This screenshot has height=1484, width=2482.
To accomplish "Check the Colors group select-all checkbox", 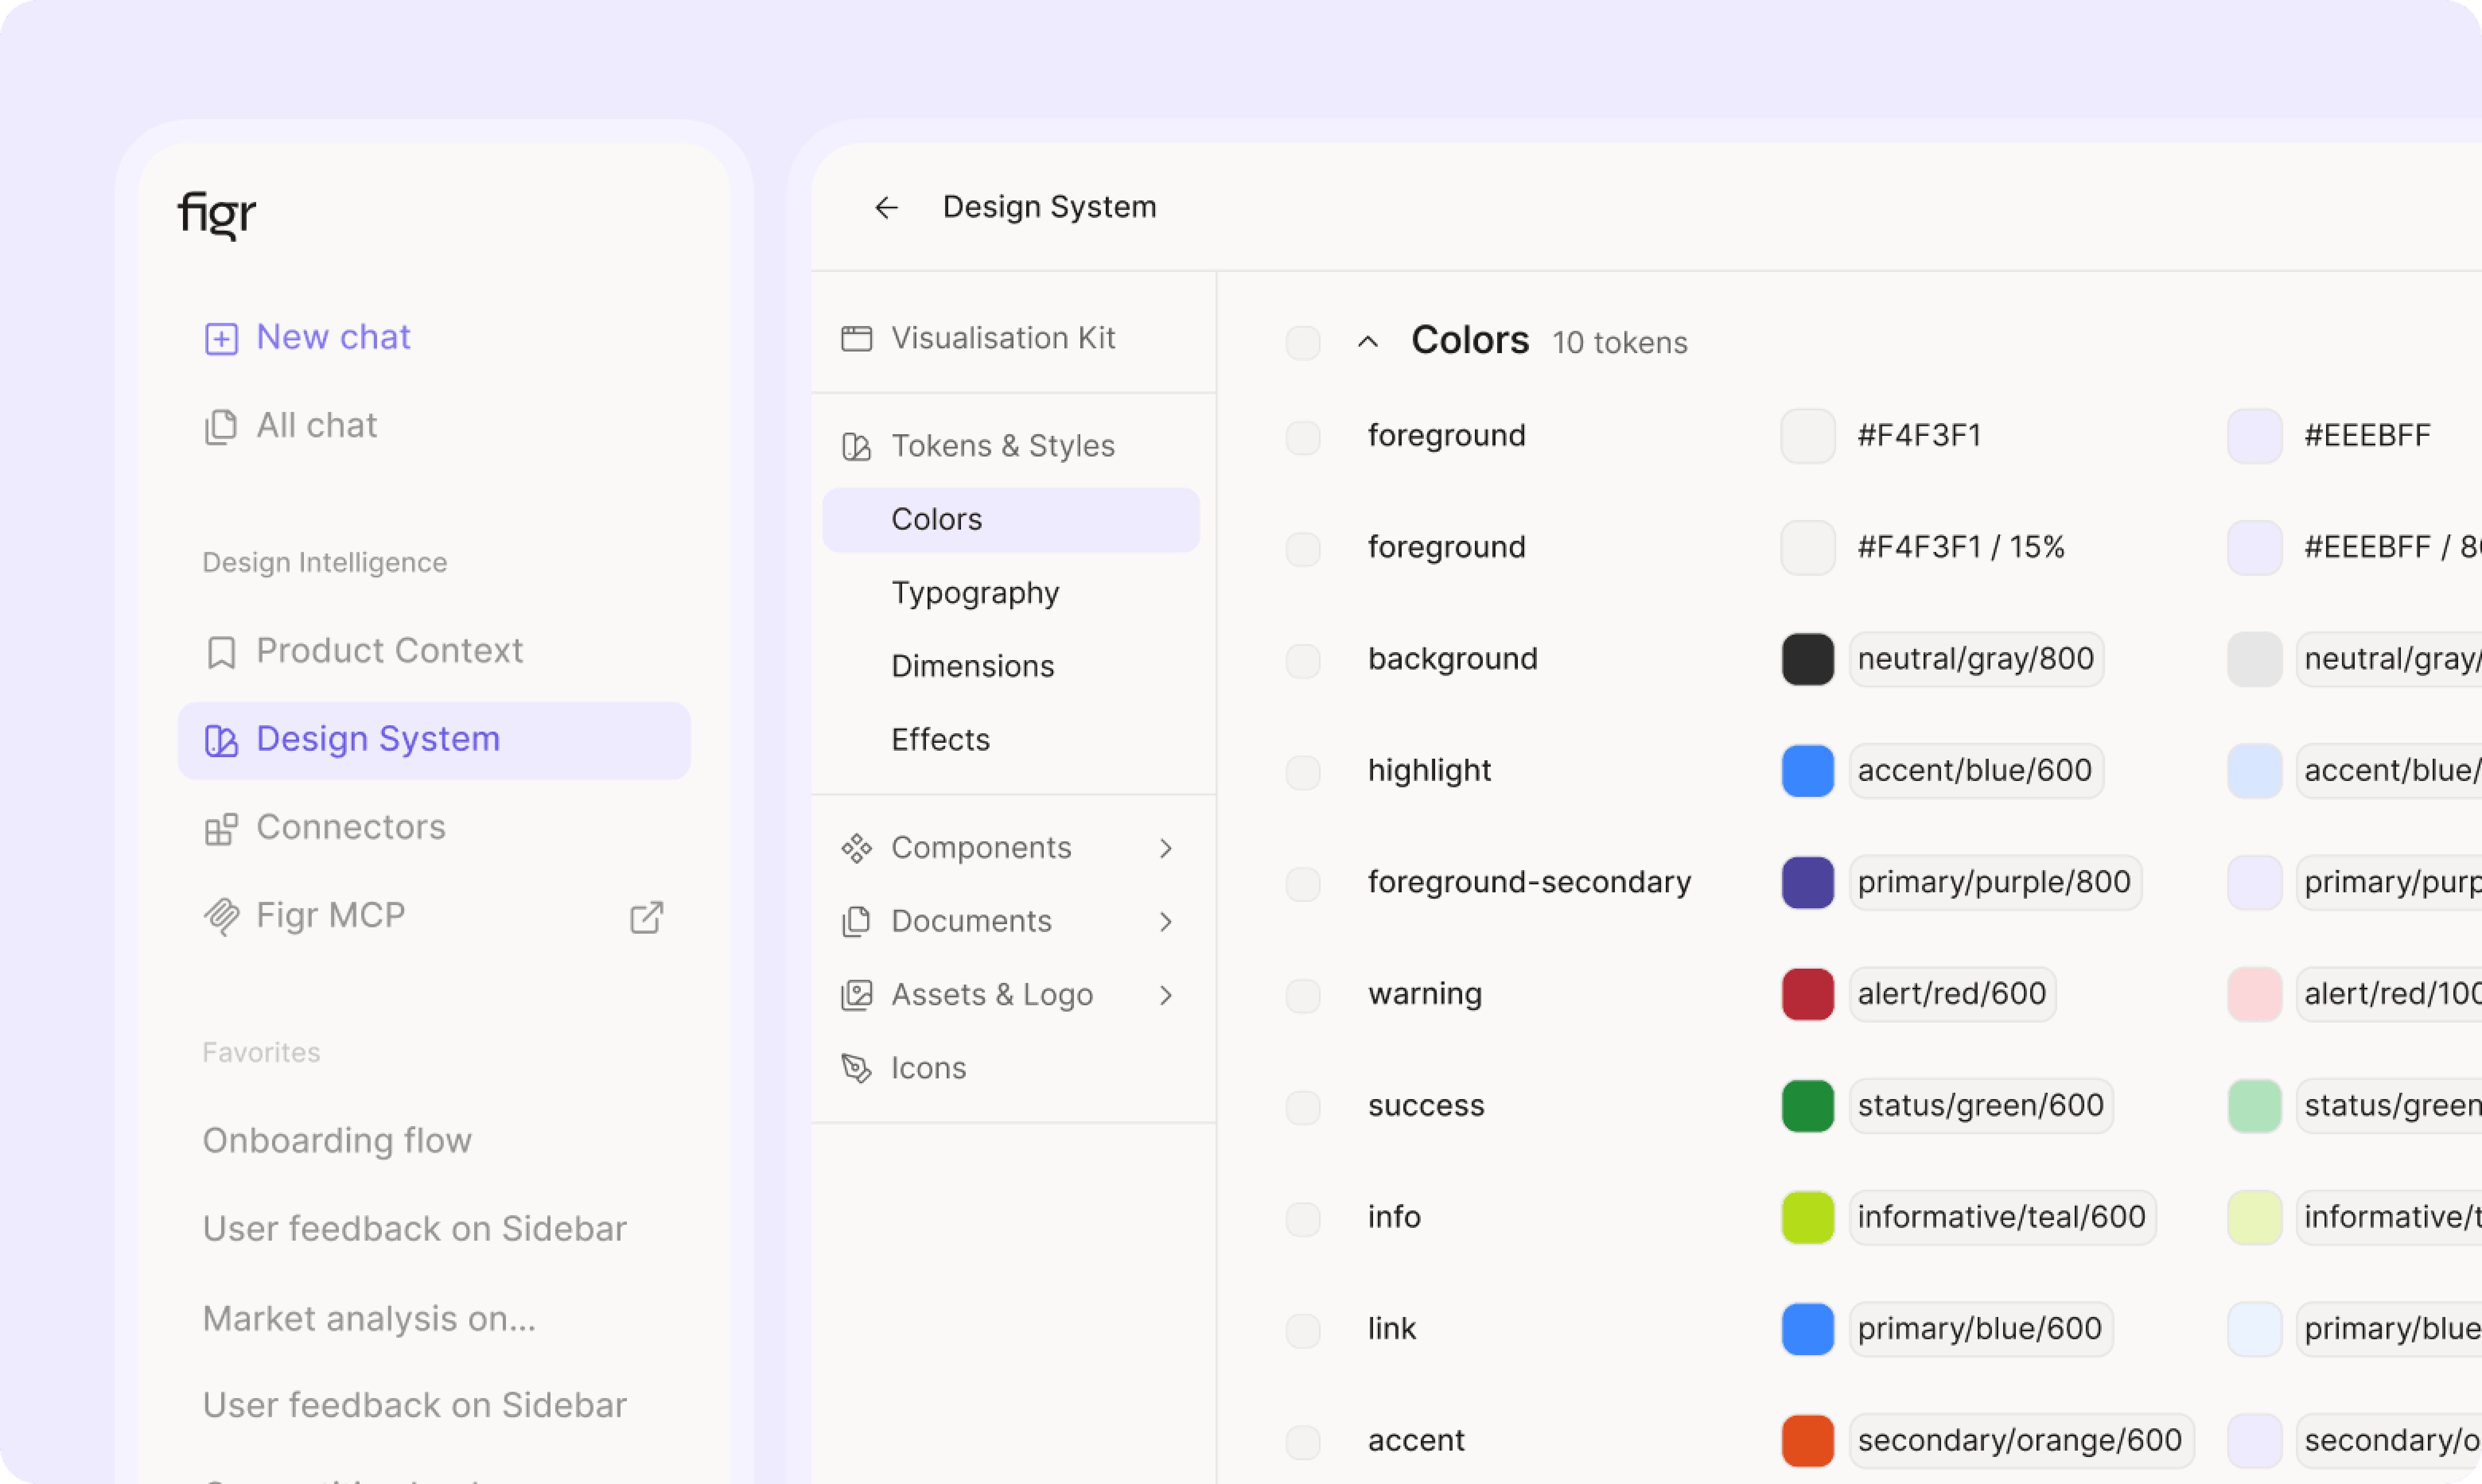I will coord(1303,343).
